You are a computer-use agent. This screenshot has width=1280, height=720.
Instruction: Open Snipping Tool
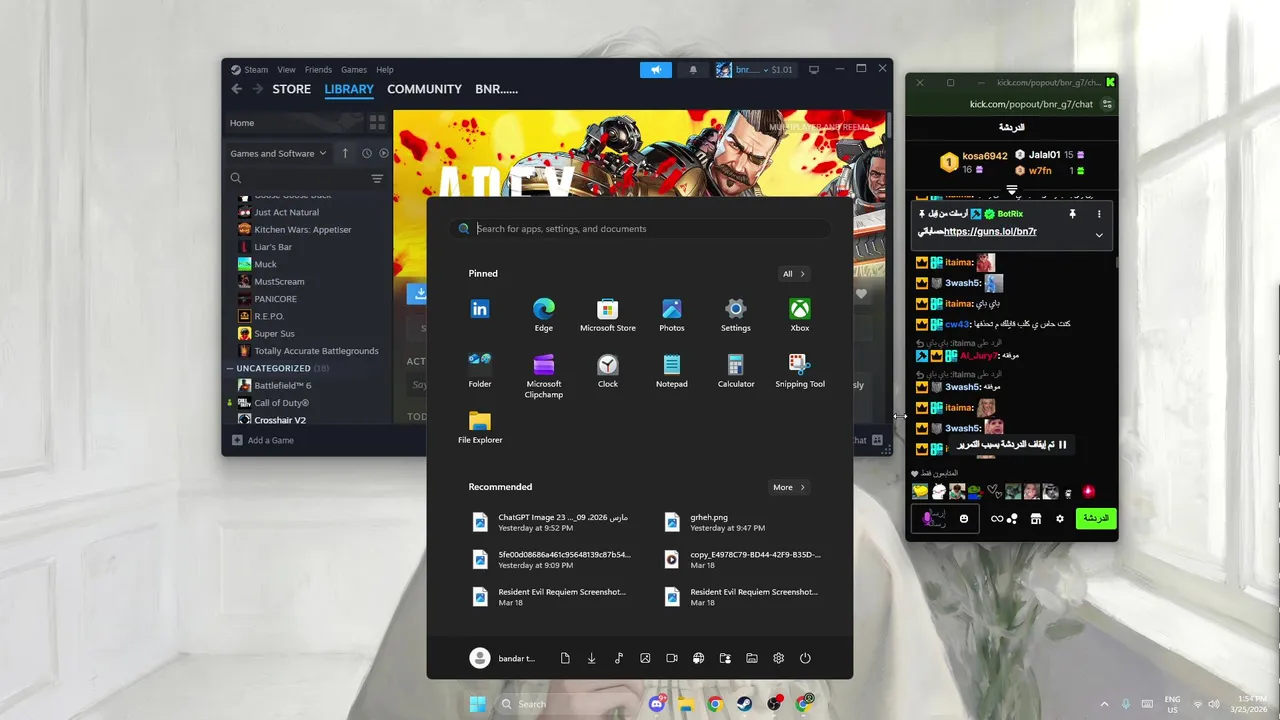[x=800, y=371]
